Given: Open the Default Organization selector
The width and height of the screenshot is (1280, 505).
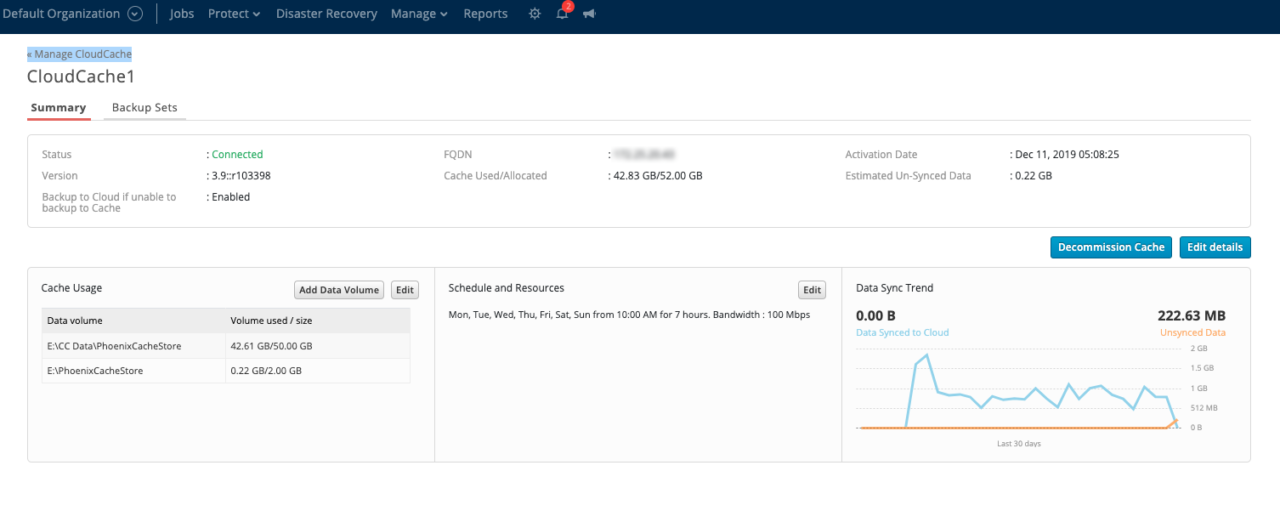Looking at the screenshot, I should (62, 14).
